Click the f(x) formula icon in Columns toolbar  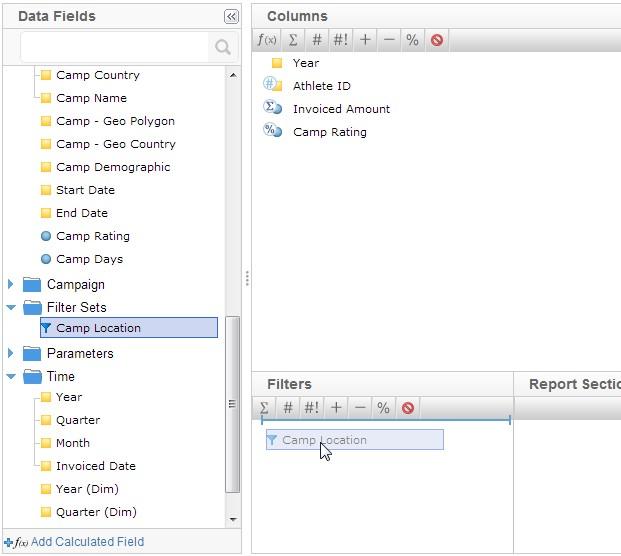pos(267,40)
